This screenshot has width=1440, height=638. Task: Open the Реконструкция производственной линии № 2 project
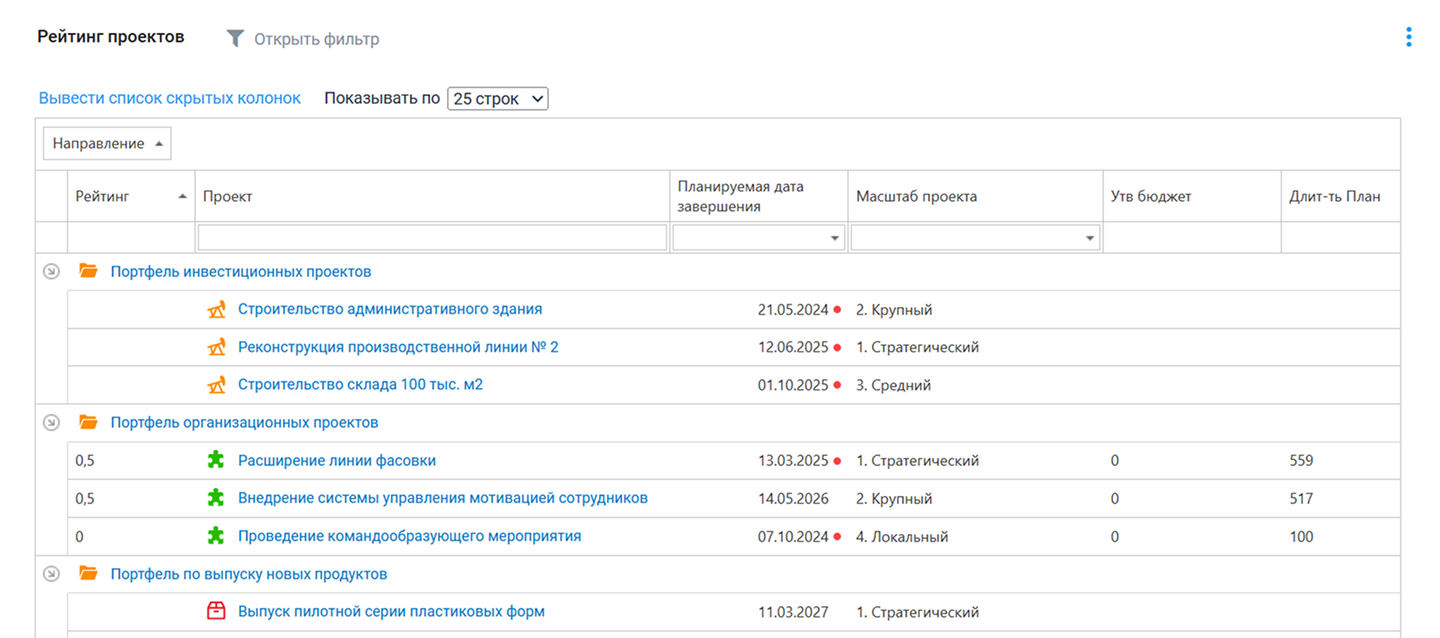[398, 347]
